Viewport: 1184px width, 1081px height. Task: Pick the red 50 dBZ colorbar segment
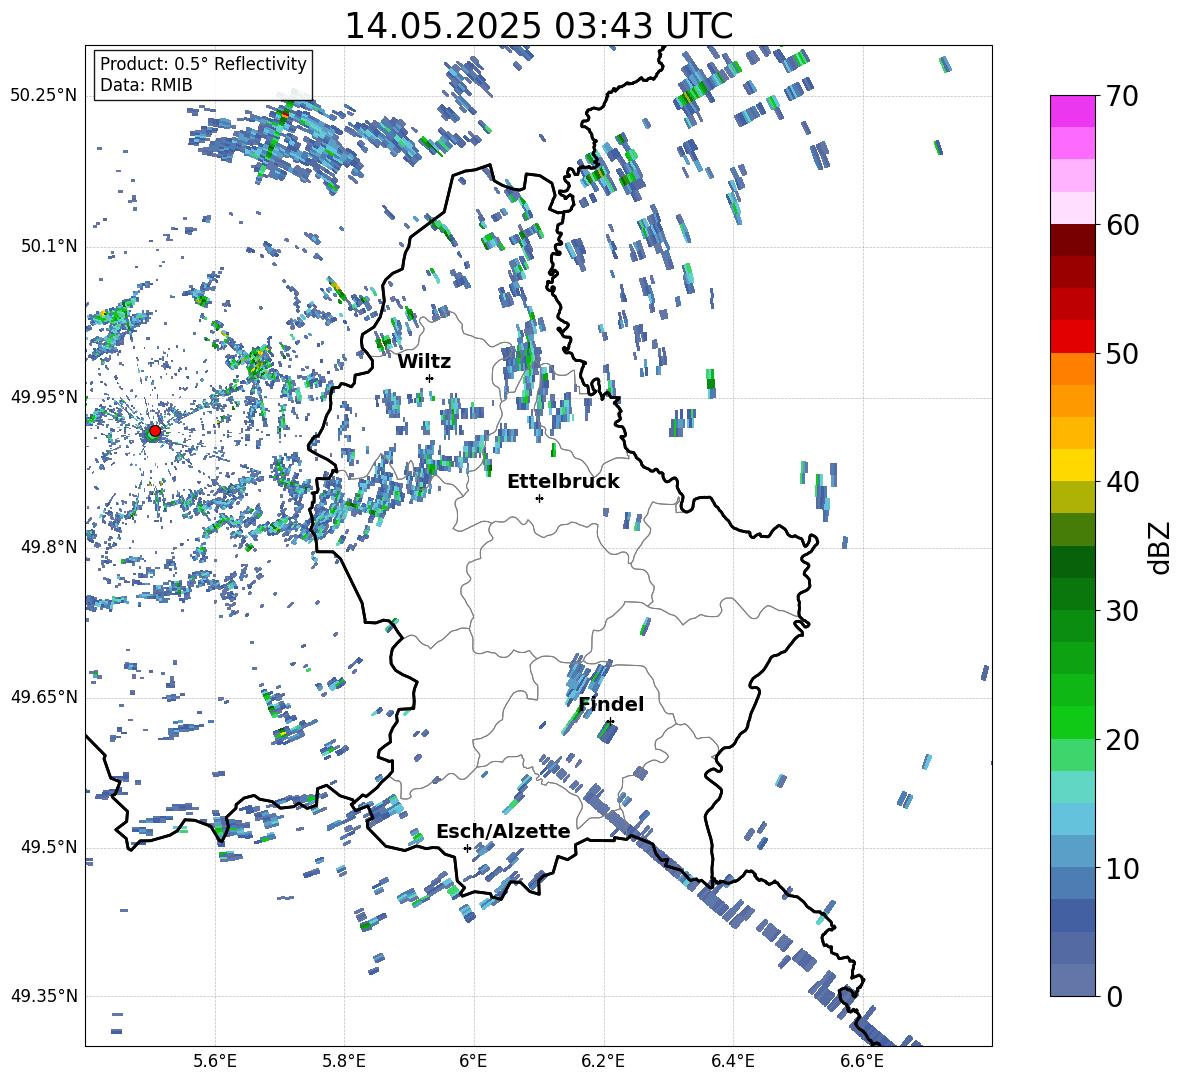[x=1072, y=337]
